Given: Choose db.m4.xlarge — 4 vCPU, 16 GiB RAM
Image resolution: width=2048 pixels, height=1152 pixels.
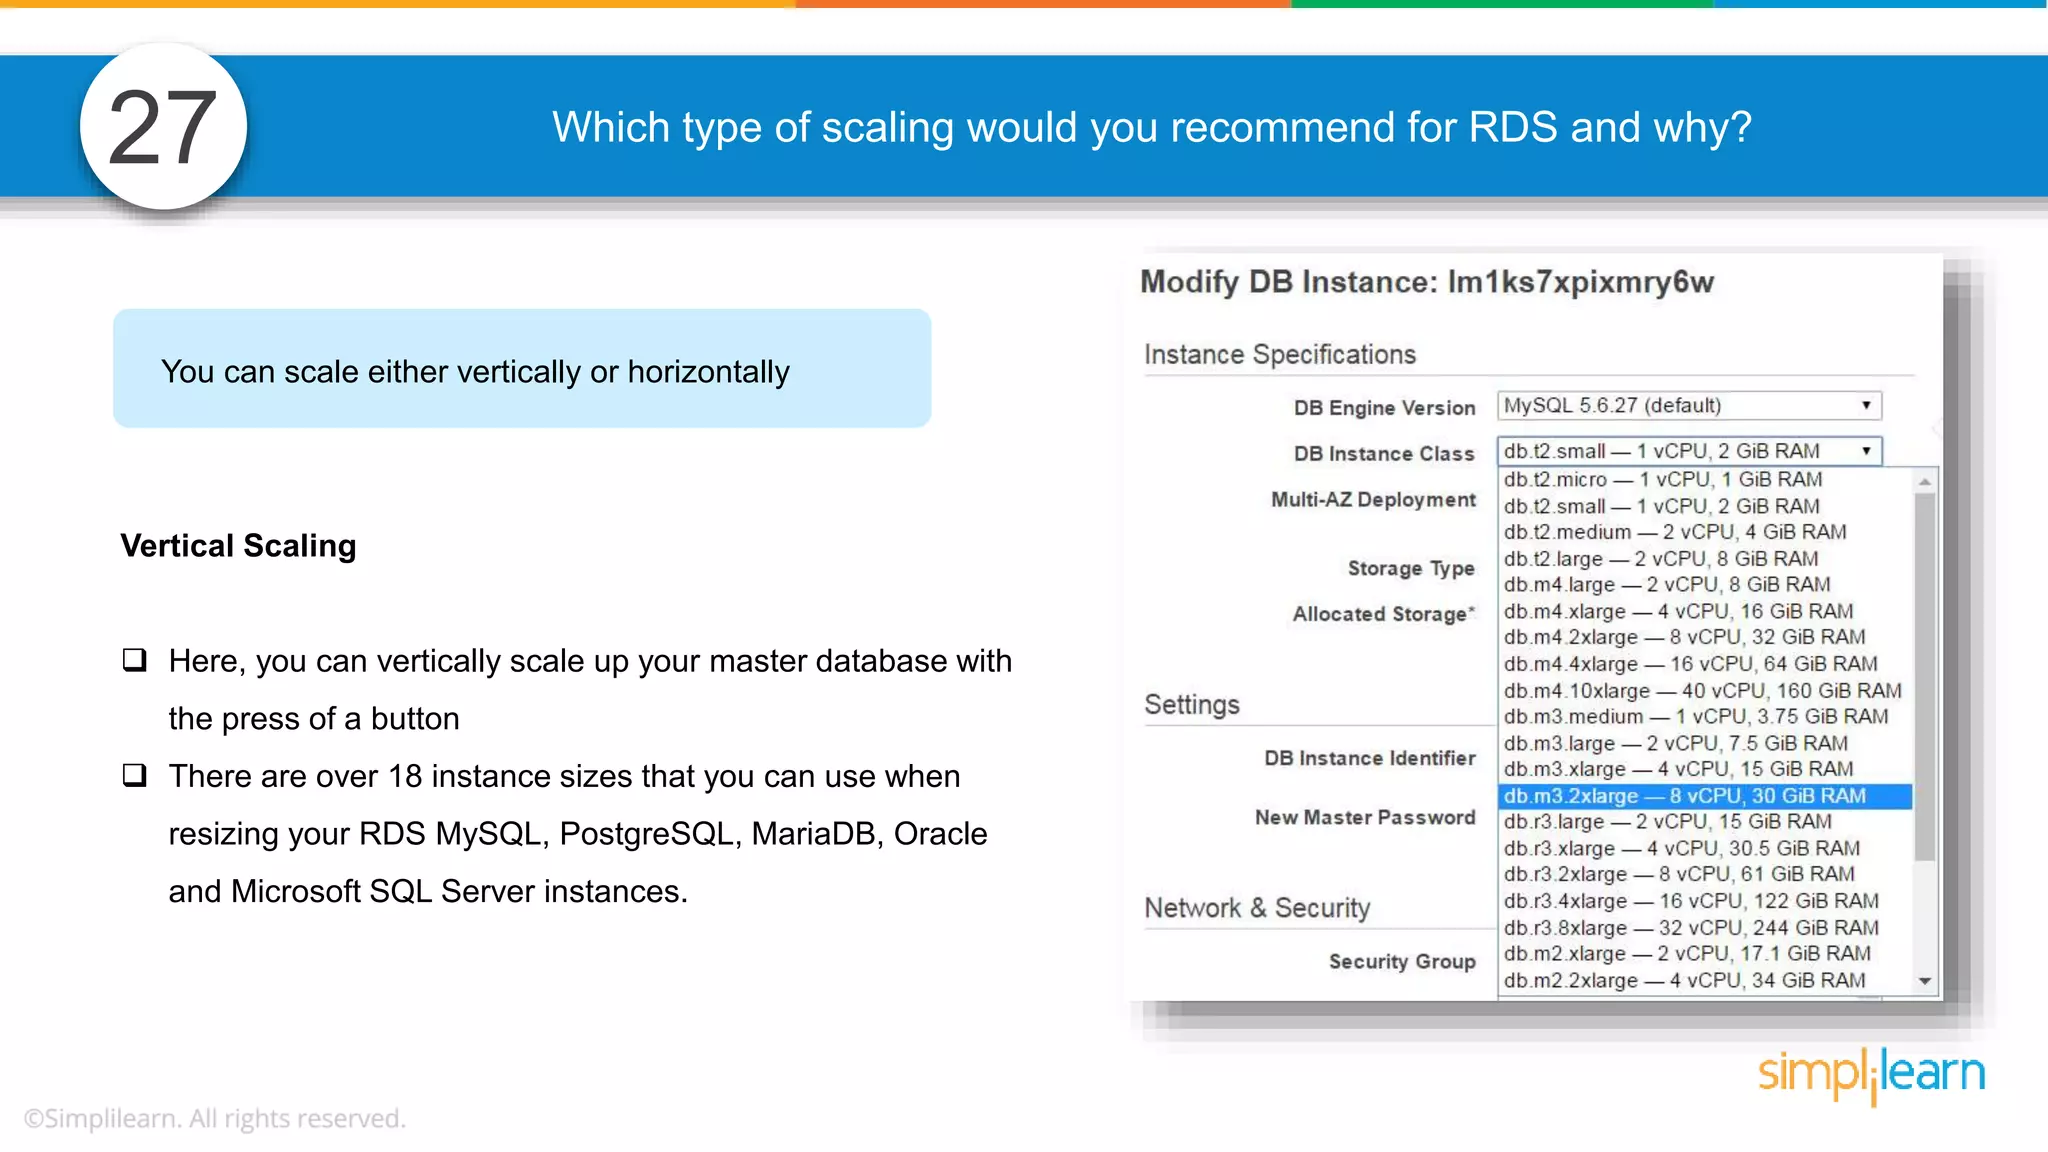Looking at the screenshot, I should tap(1705, 611).
